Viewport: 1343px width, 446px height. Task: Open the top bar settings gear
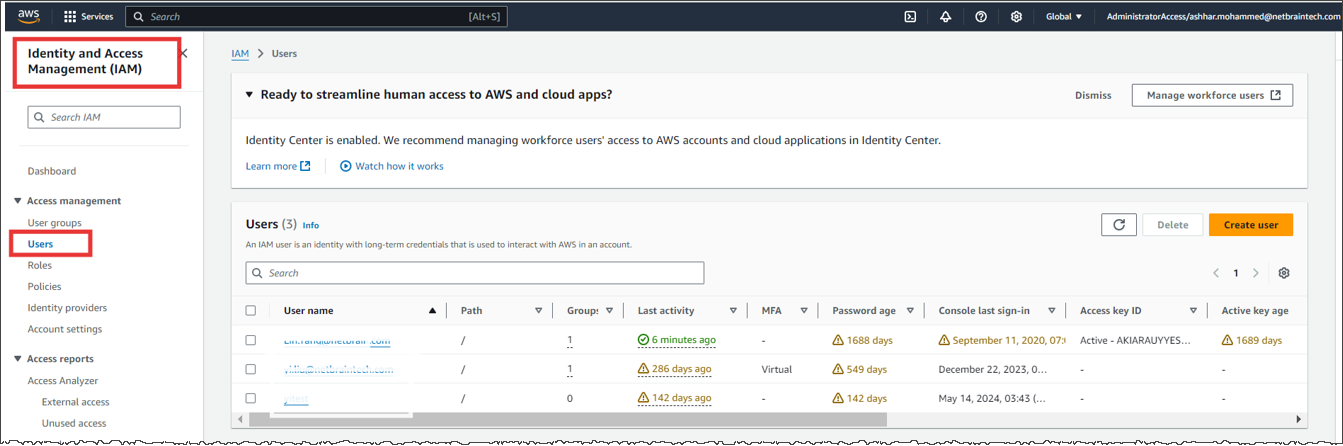pyautogui.click(x=1016, y=16)
